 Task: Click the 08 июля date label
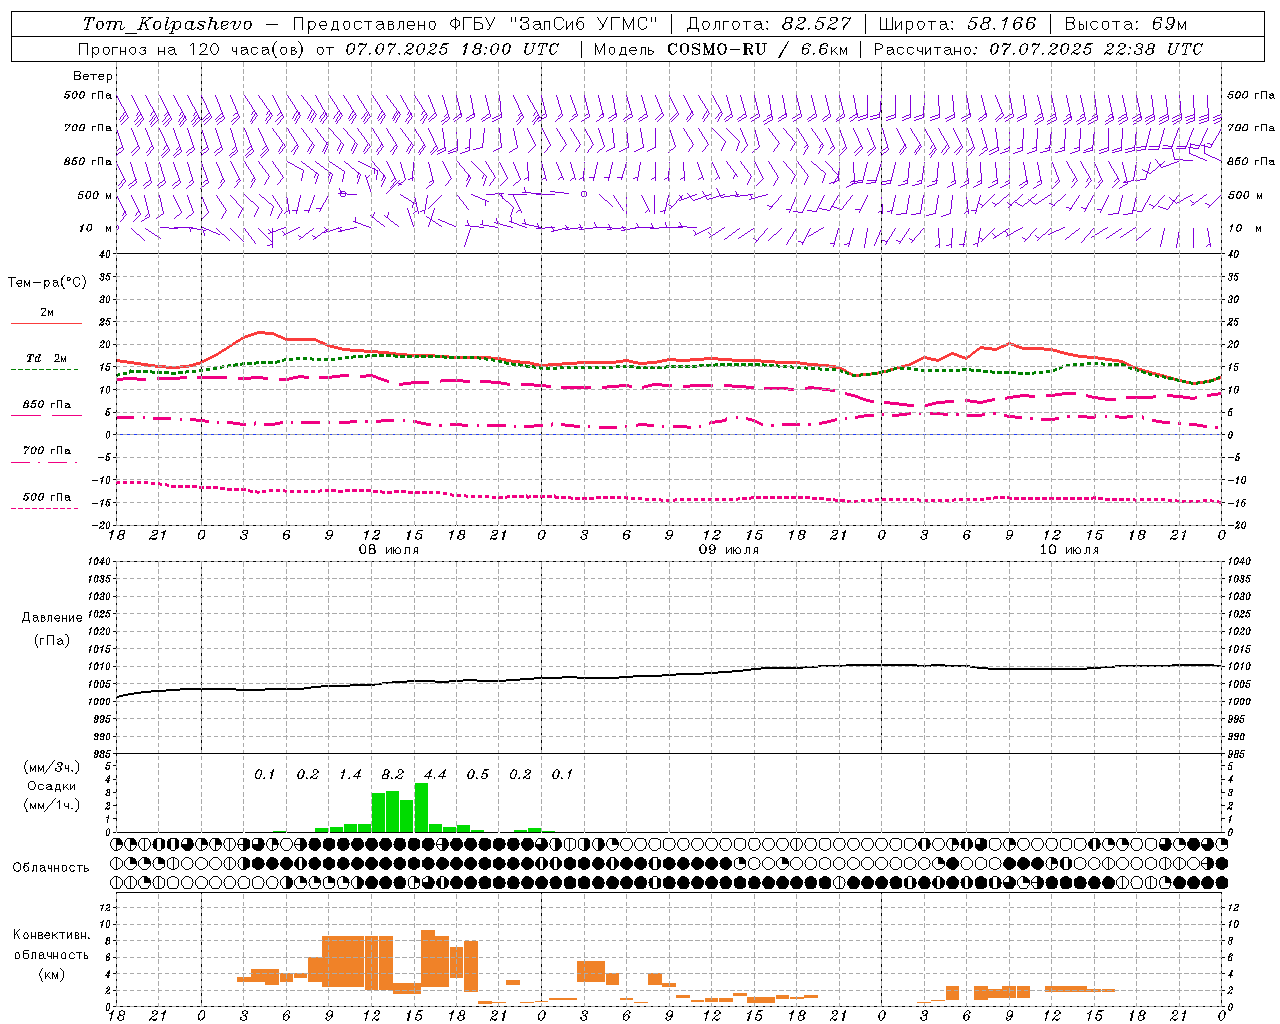pyautogui.click(x=389, y=550)
